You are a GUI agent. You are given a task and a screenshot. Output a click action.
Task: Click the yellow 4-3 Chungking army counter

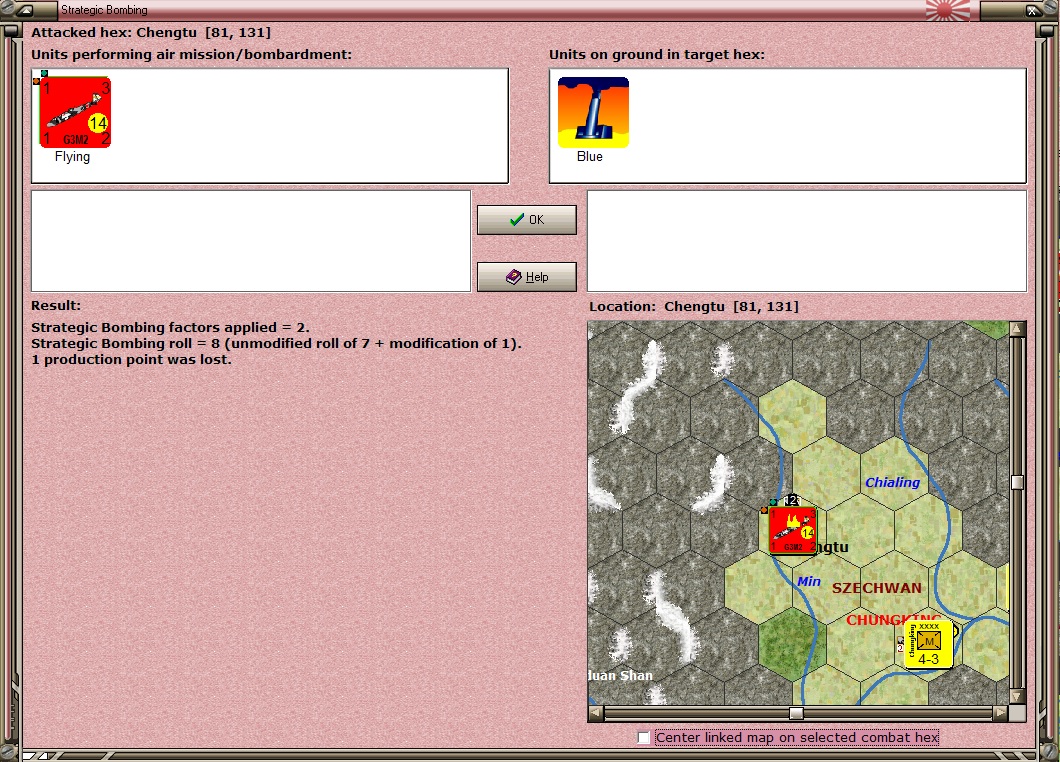point(928,644)
